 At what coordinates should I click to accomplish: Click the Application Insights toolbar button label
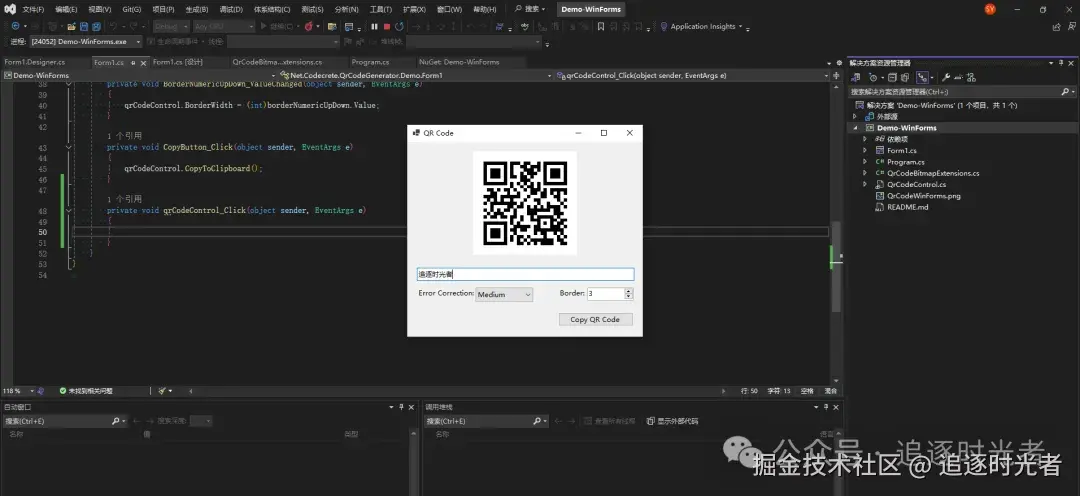click(703, 26)
